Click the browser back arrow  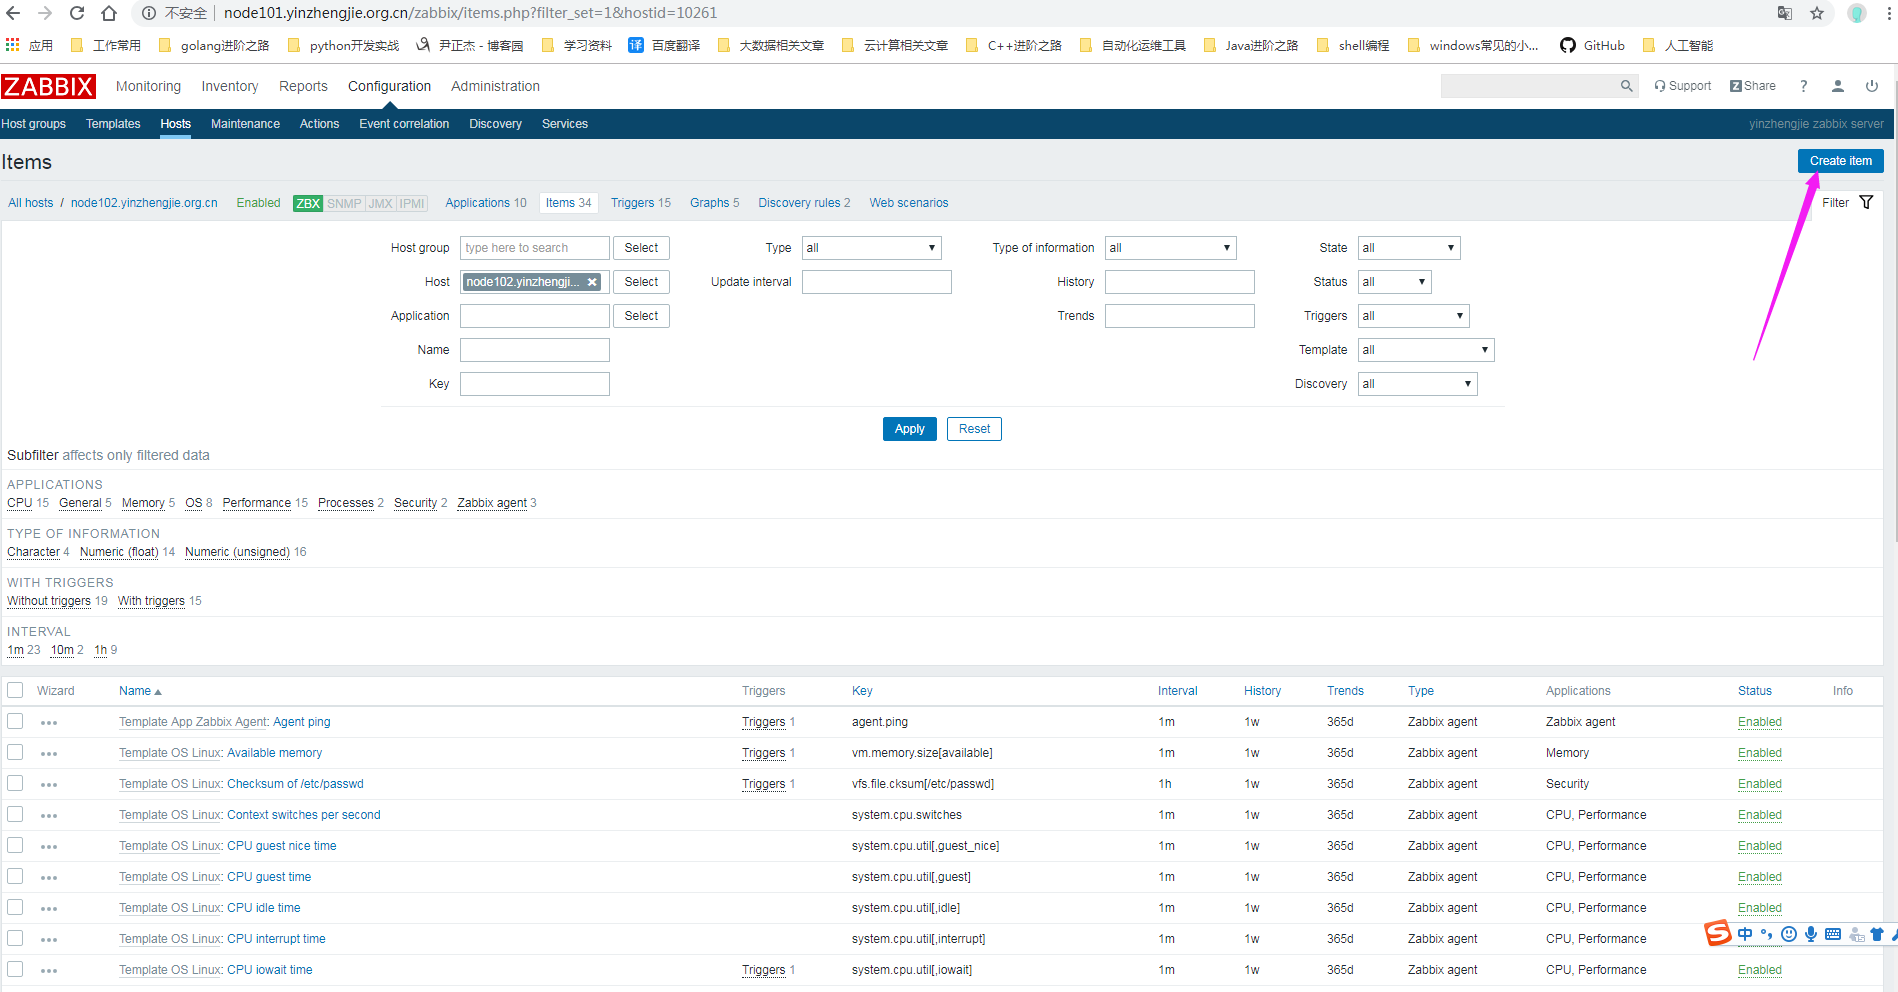[x=13, y=13]
